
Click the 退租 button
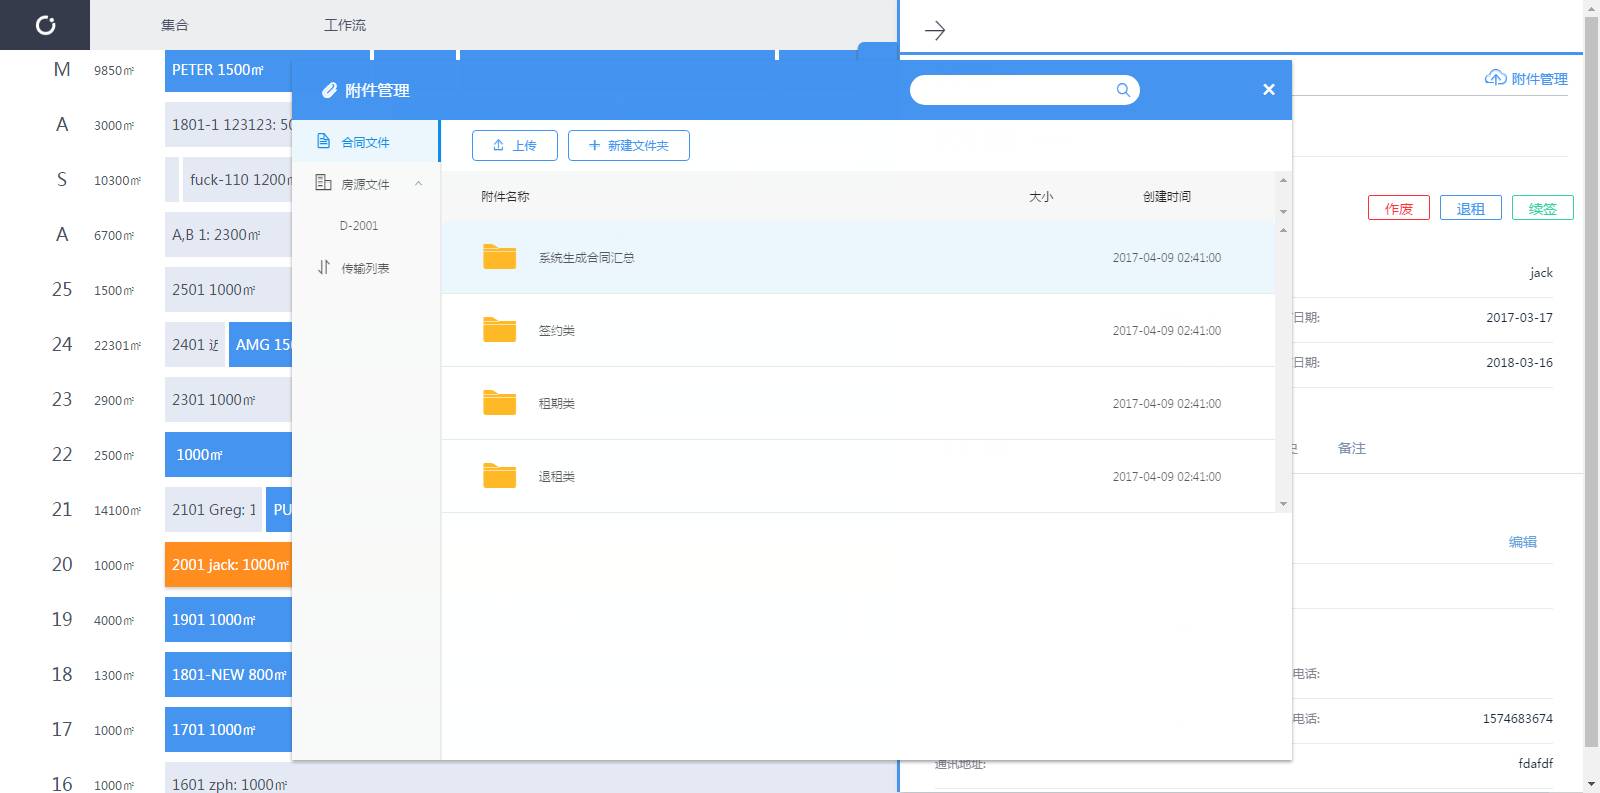coord(1471,208)
